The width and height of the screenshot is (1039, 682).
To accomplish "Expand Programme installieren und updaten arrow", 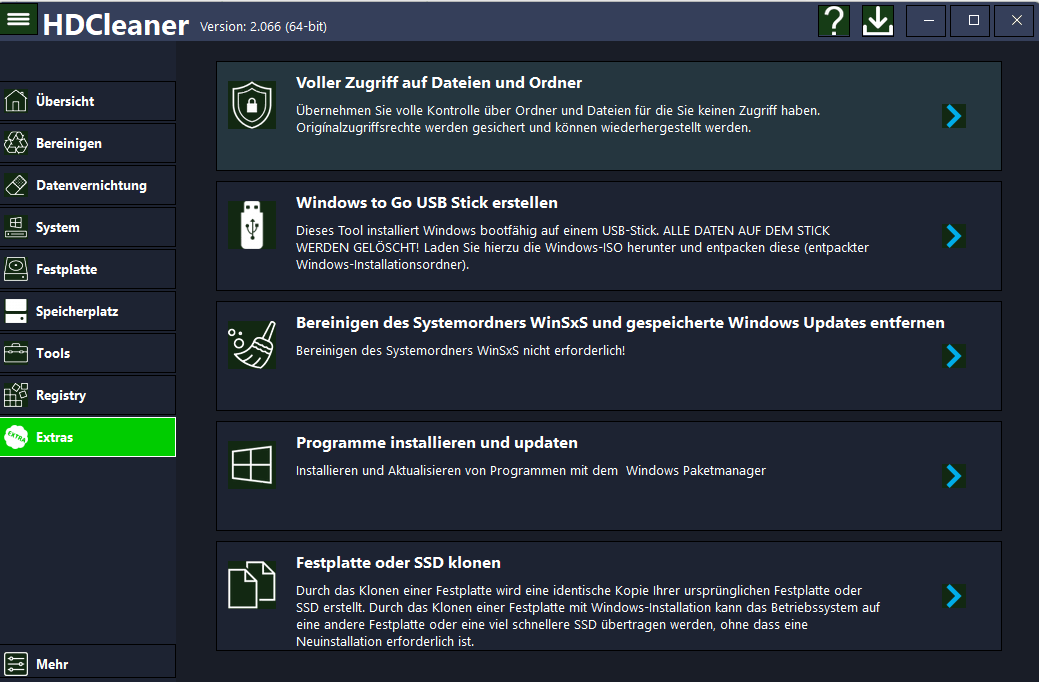I will point(953,476).
